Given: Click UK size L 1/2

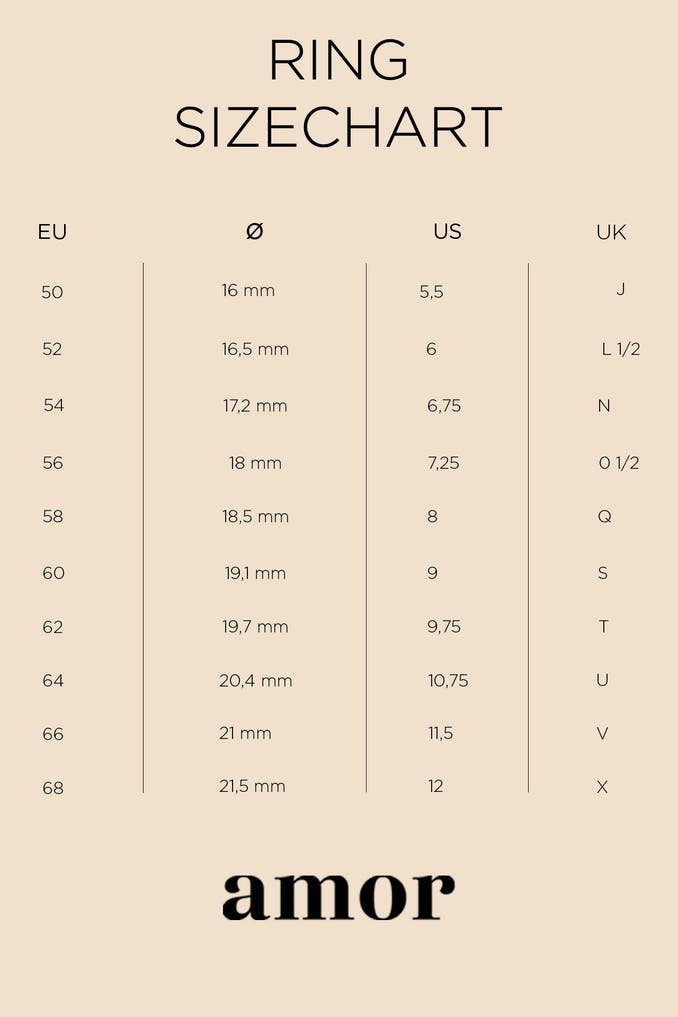Looking at the screenshot, I should tap(620, 349).
